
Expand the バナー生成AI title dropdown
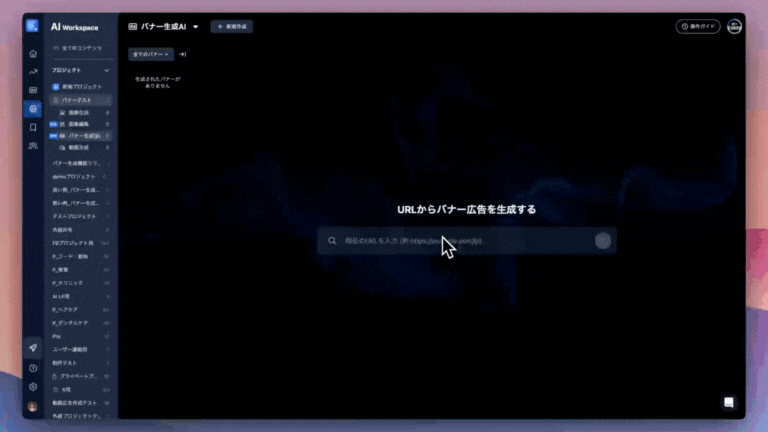196,27
